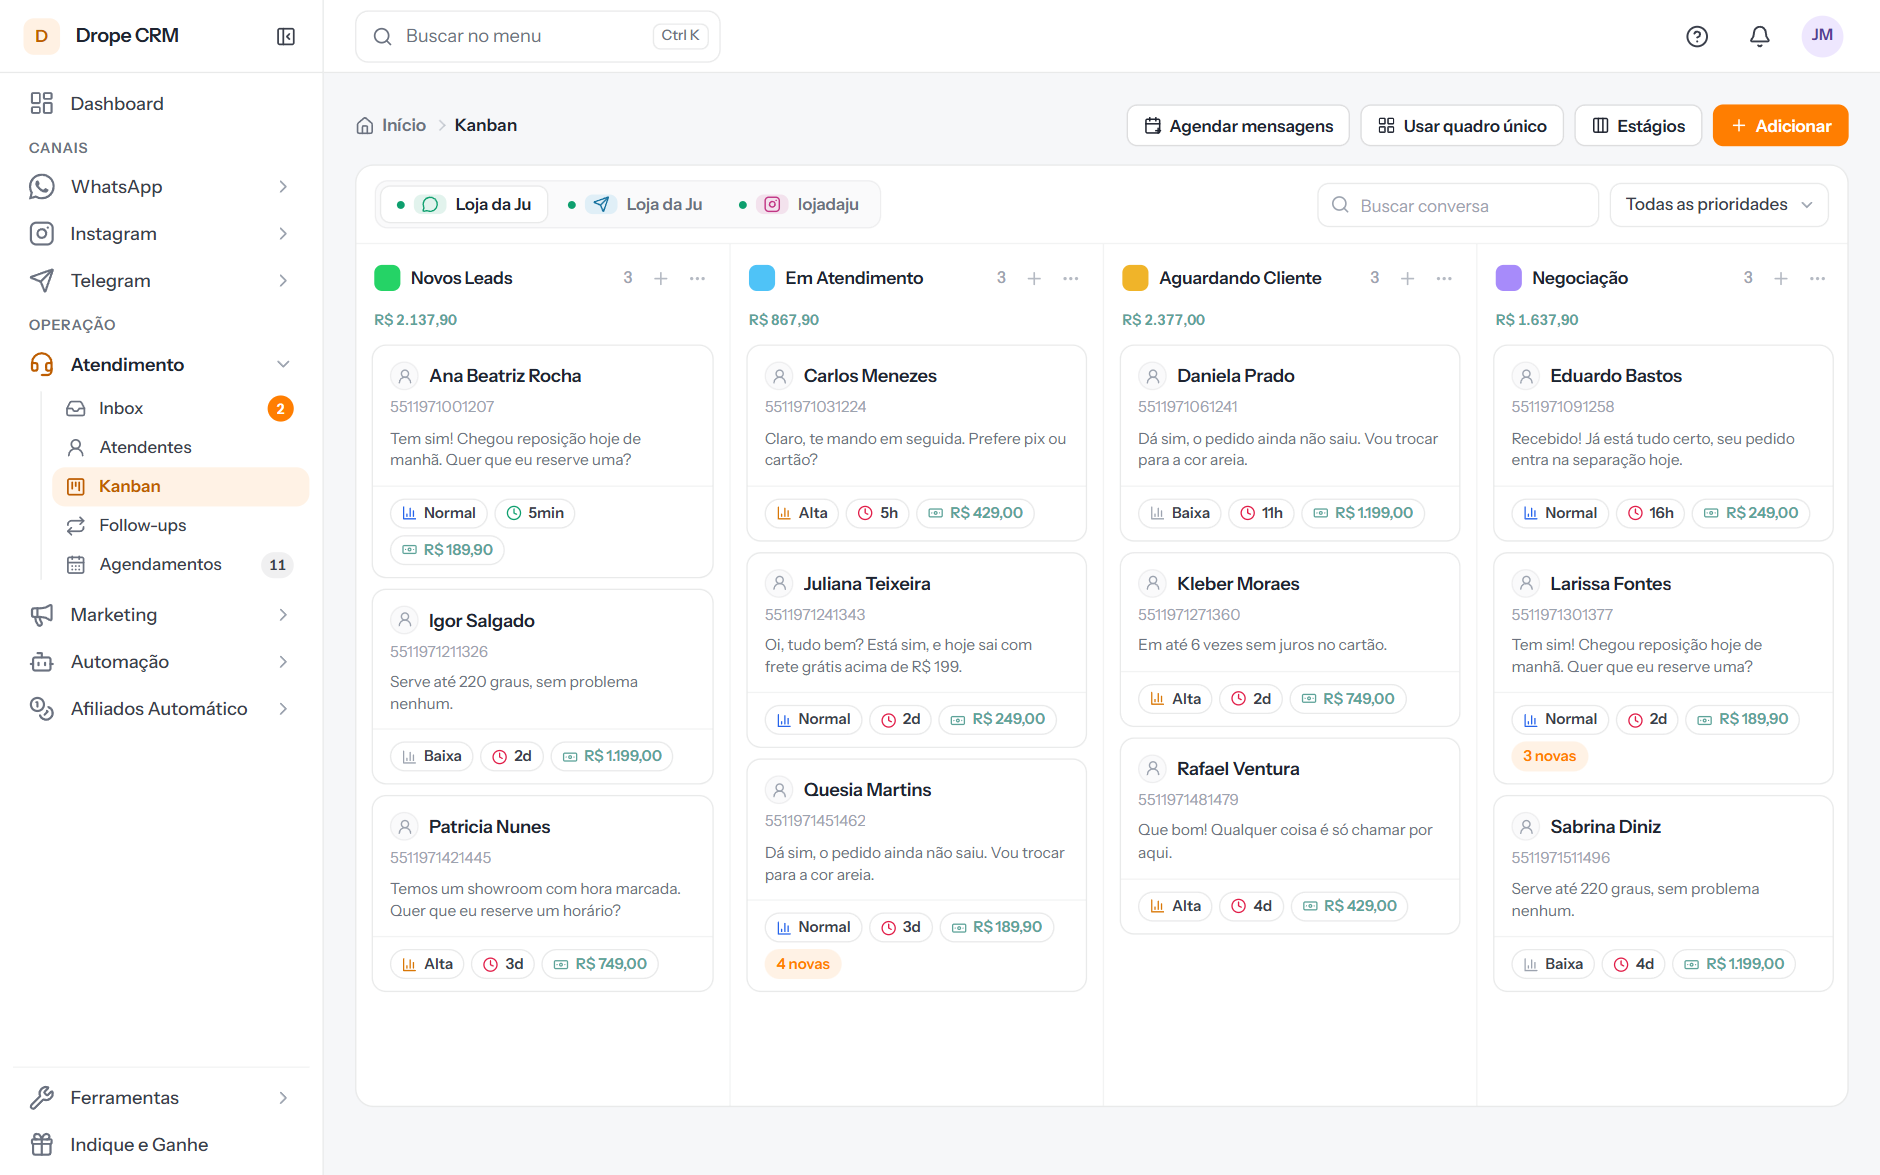Expand Afiliados Automático menu
Viewport: 1880px width, 1175px height.
(x=161, y=708)
